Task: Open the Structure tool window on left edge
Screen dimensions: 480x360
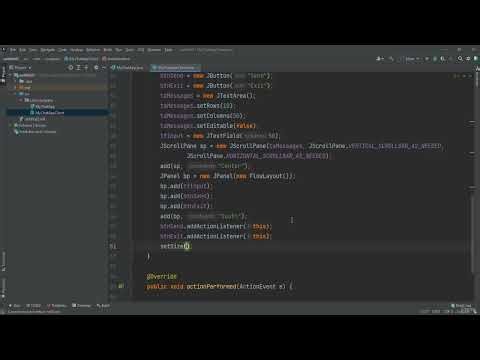Action: click(x=3, y=261)
